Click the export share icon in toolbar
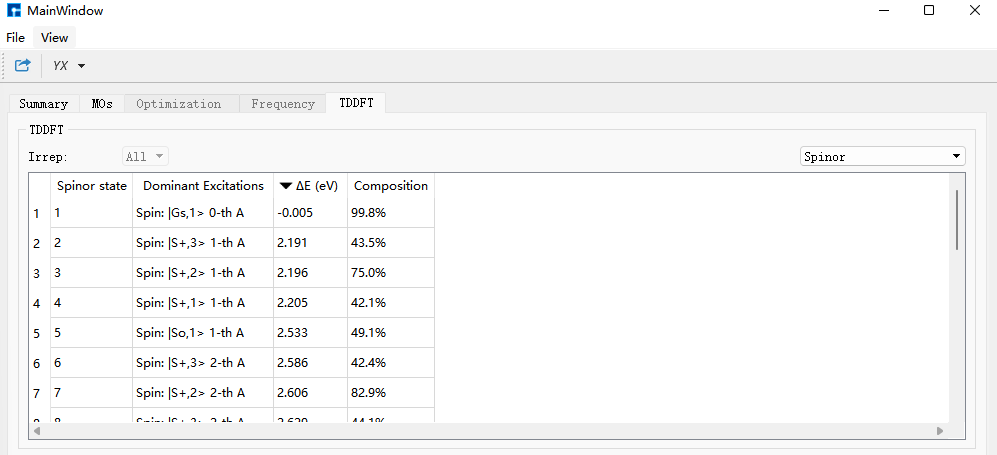997x455 pixels. [x=23, y=65]
